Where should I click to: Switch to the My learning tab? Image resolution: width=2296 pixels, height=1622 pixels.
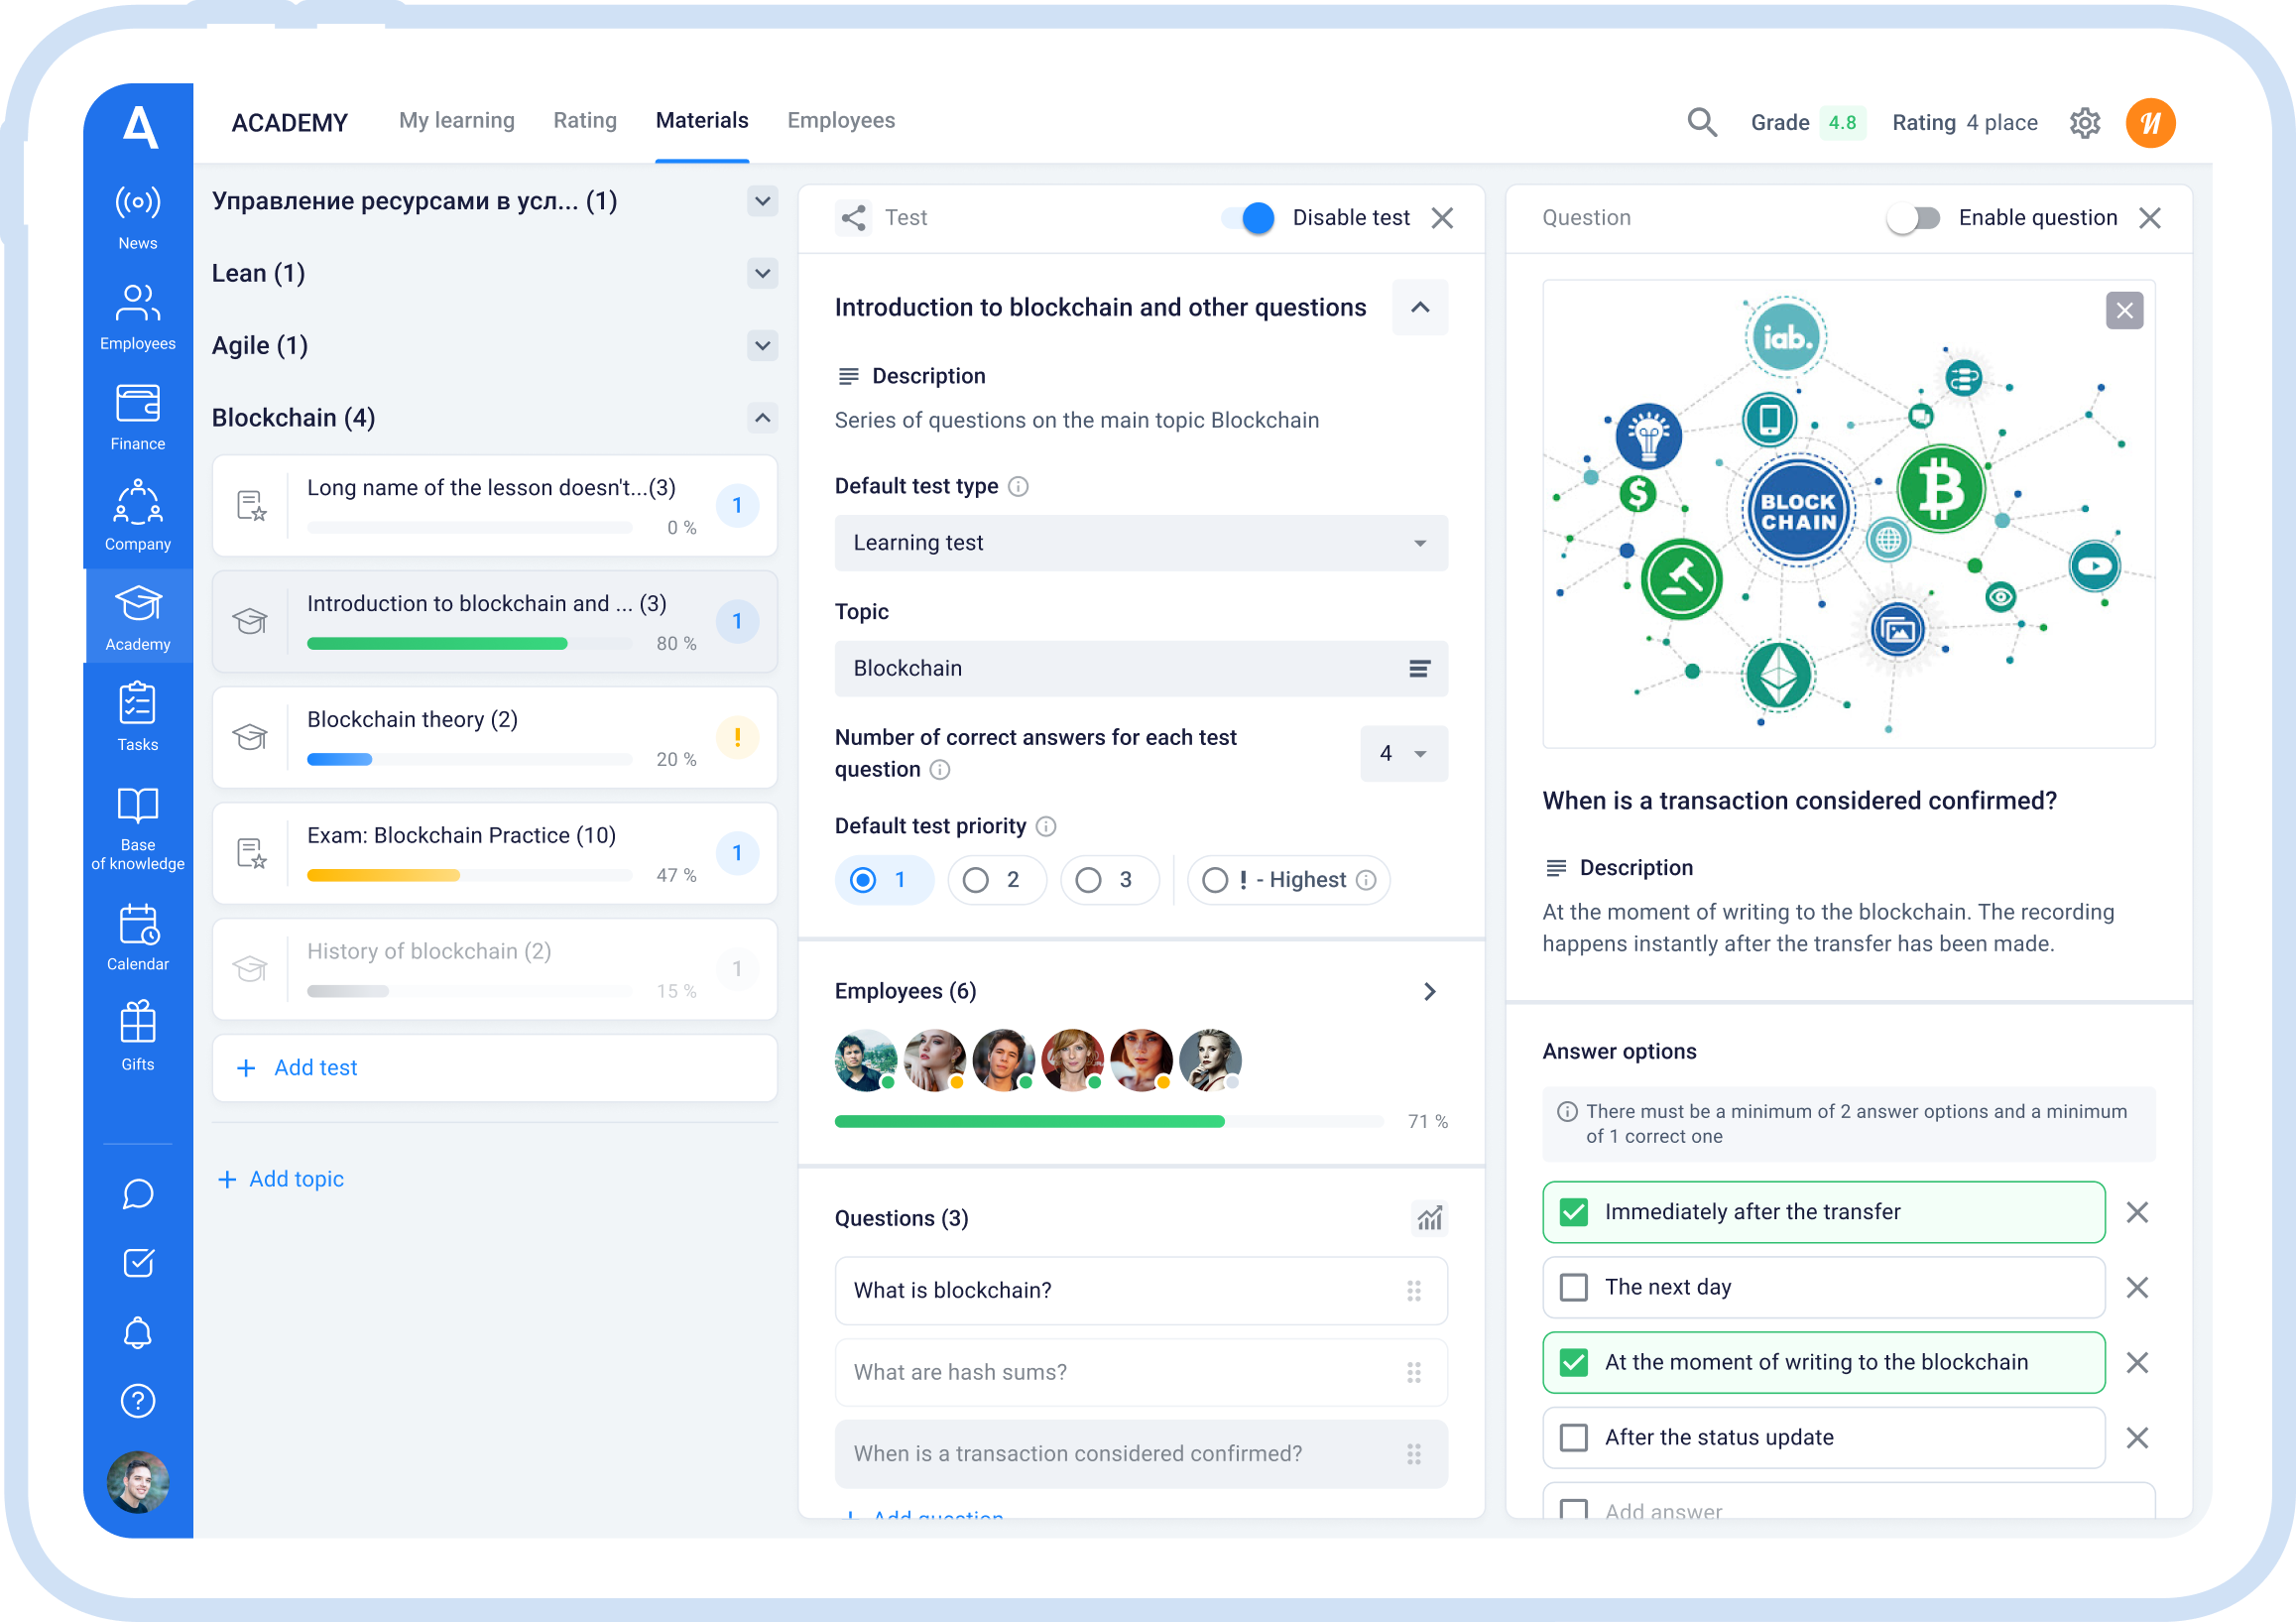456,121
